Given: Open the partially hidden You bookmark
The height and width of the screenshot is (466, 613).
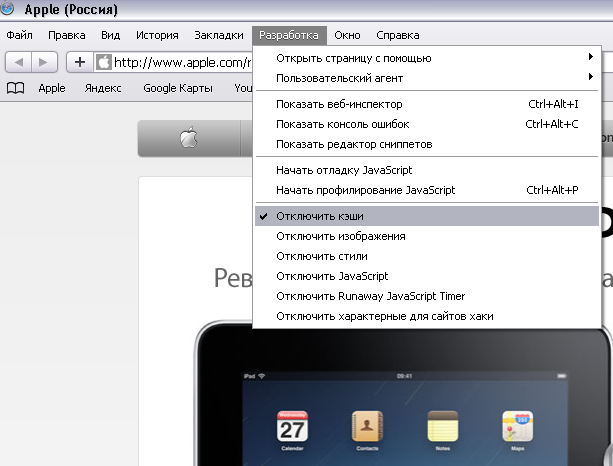Looking at the screenshot, I should 243,88.
